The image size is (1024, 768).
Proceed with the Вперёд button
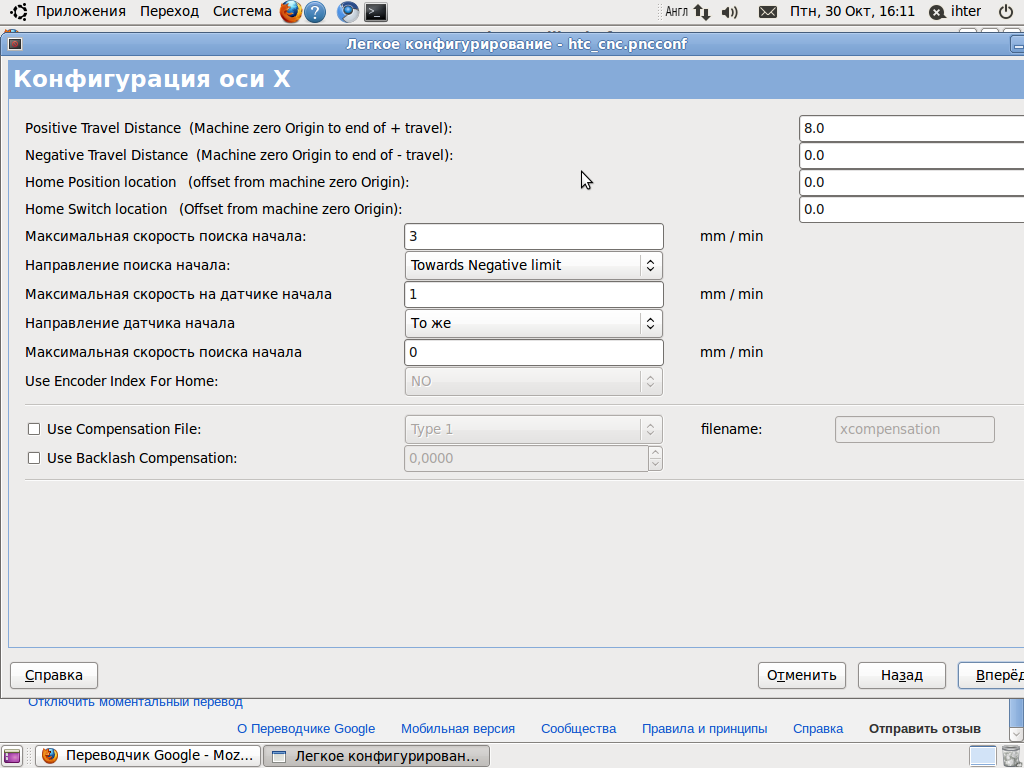991,675
